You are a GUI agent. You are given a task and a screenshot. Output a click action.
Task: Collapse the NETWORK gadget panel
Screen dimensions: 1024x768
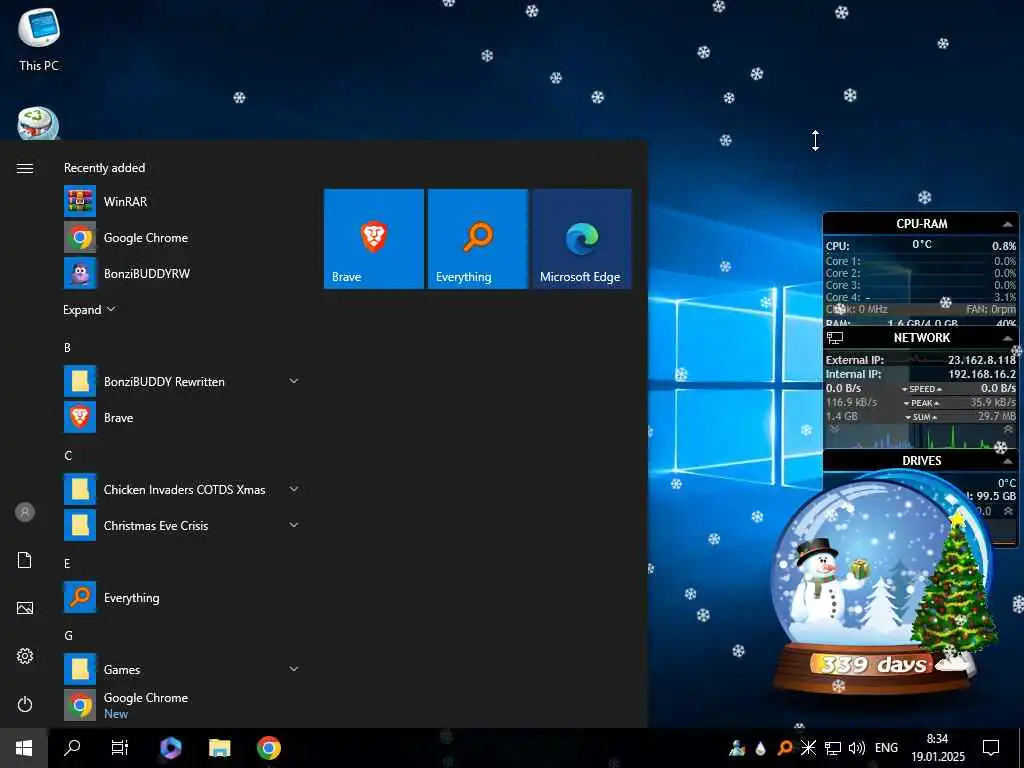pos(1008,338)
